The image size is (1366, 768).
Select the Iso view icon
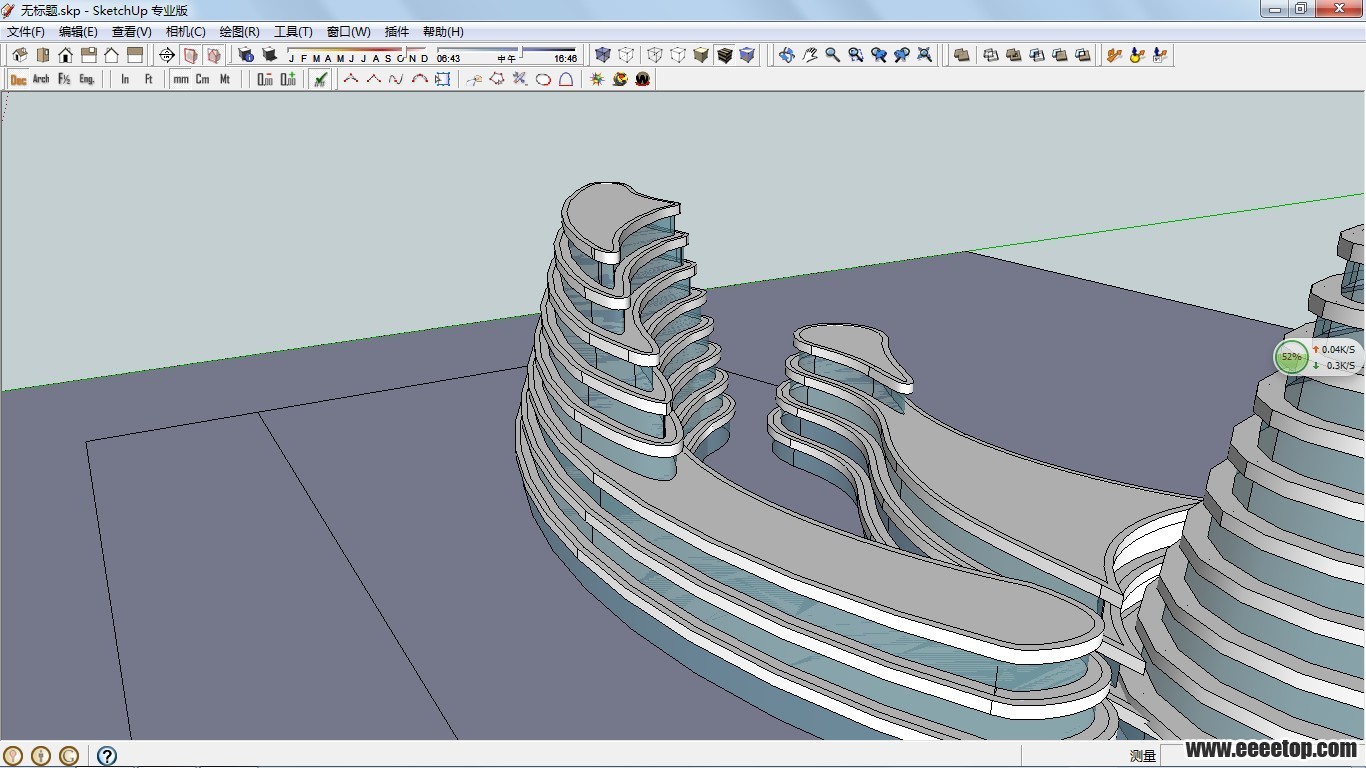[19, 55]
